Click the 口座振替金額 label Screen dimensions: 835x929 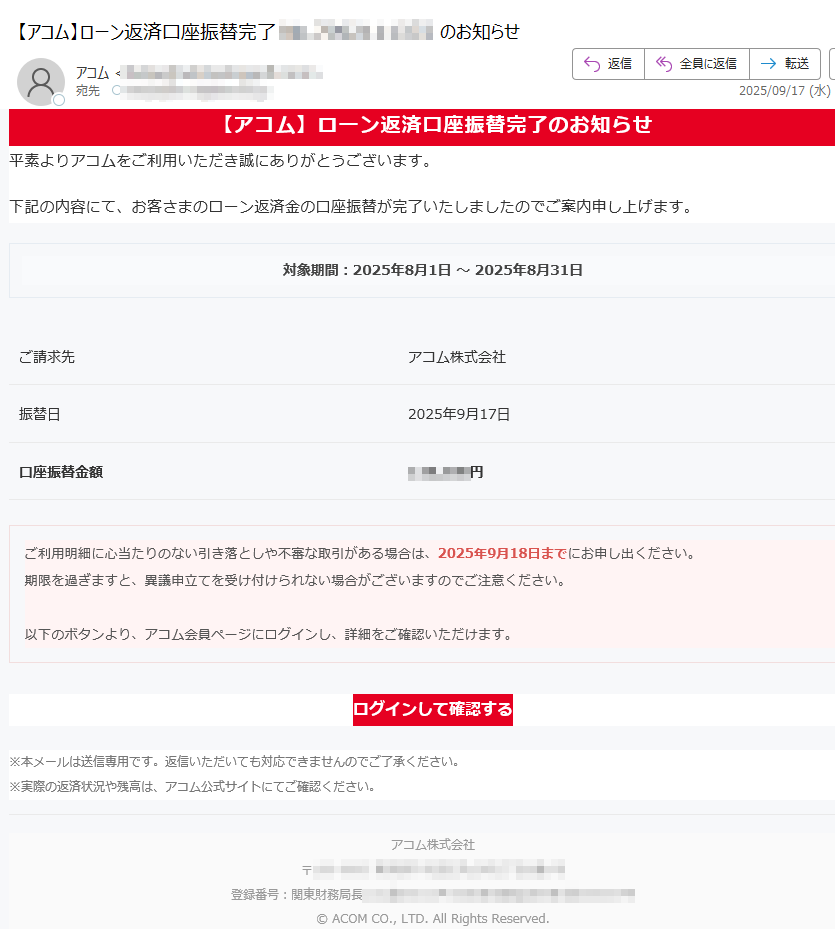(x=61, y=472)
